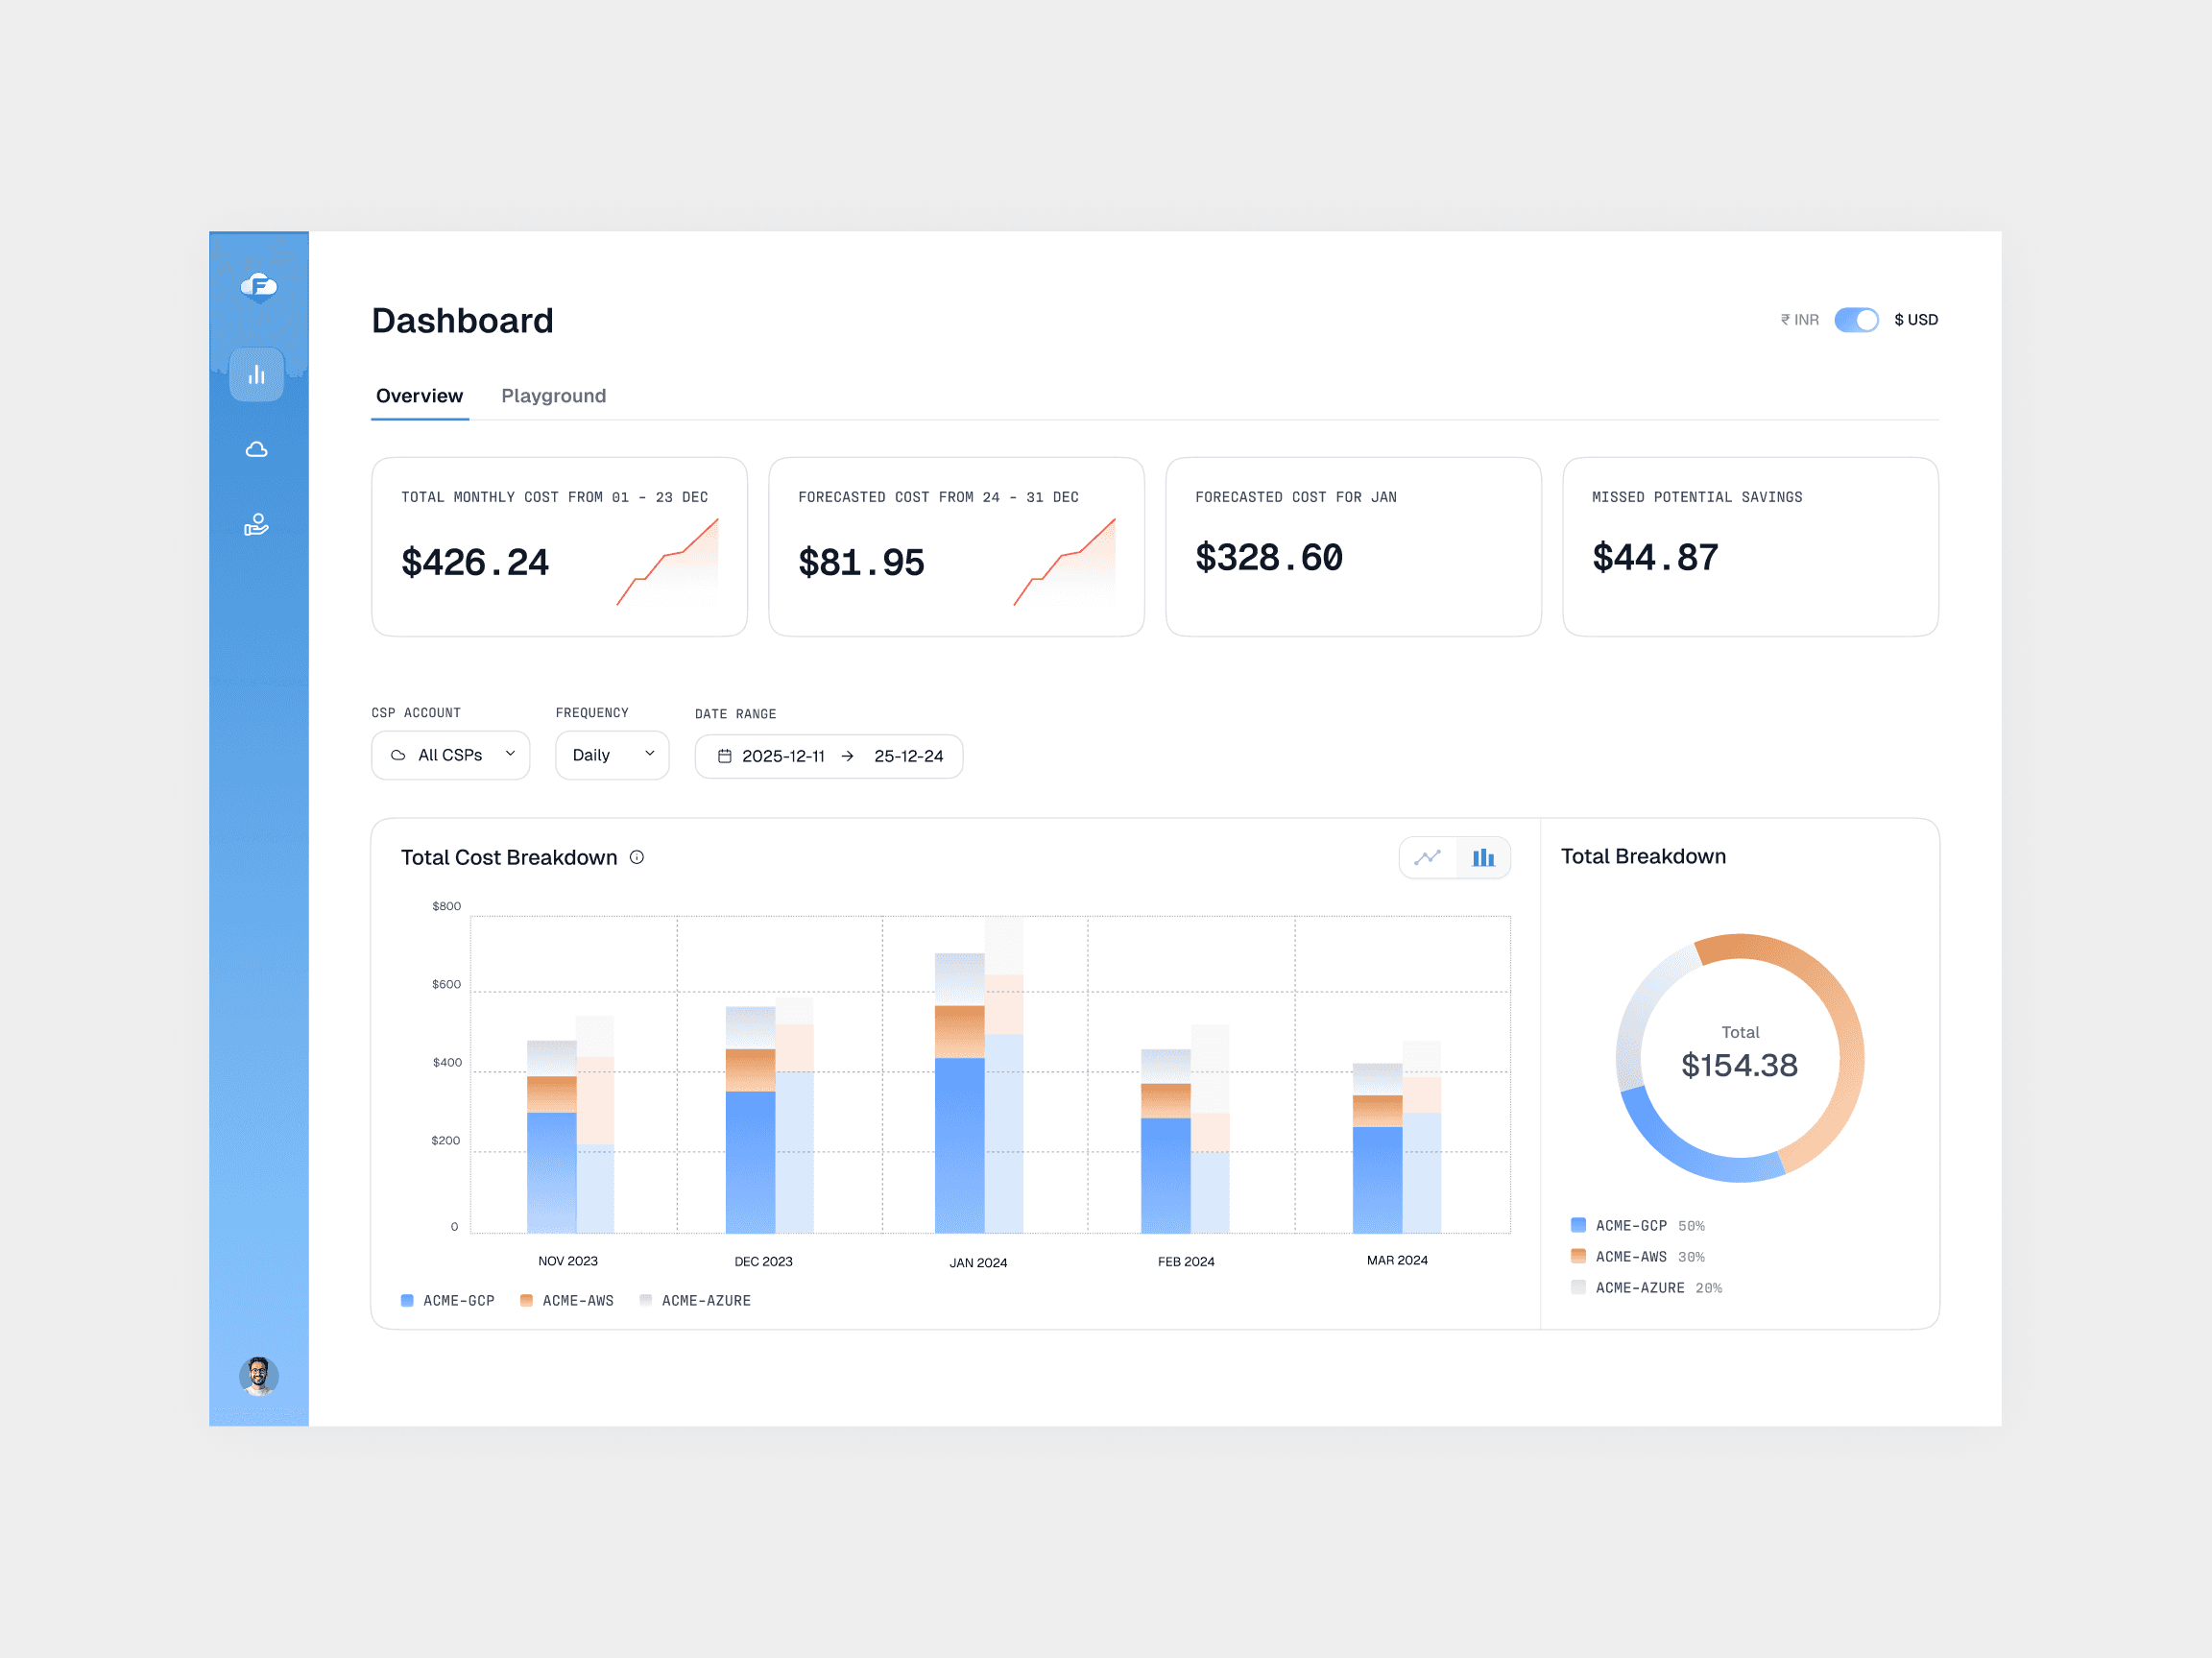2212x1658 pixels.
Task: Toggle ACME-GCP series in the chart legend
Action: [448, 1300]
